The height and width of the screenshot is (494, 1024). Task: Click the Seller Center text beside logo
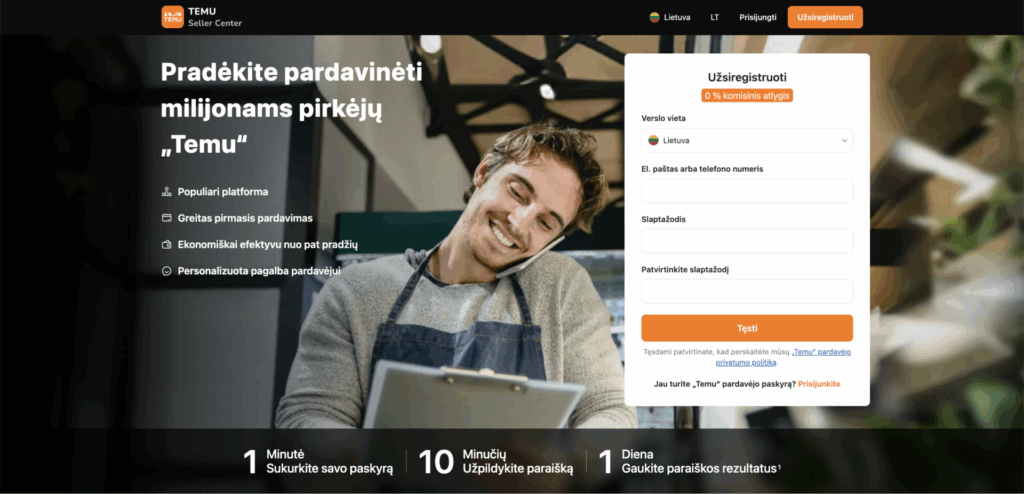(x=215, y=24)
